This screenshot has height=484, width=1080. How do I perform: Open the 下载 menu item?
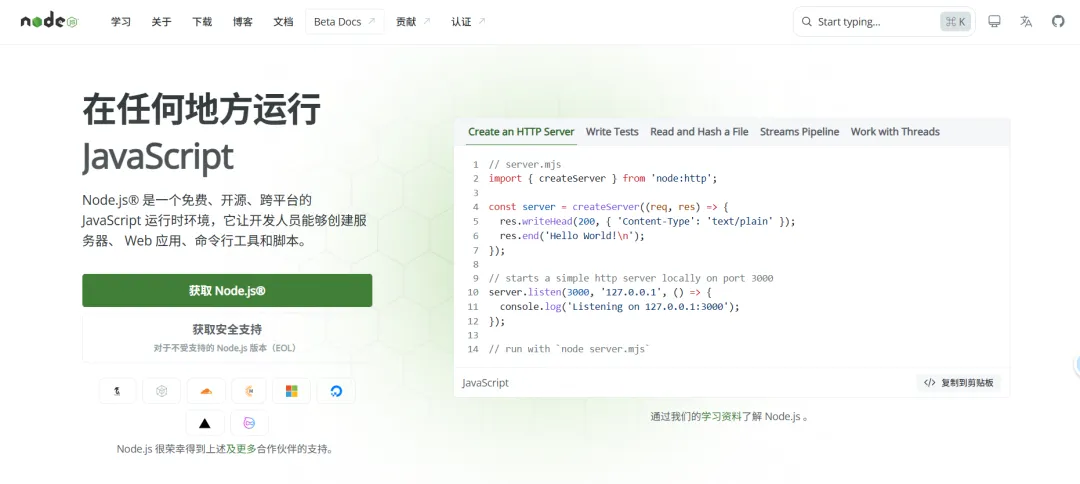202,22
